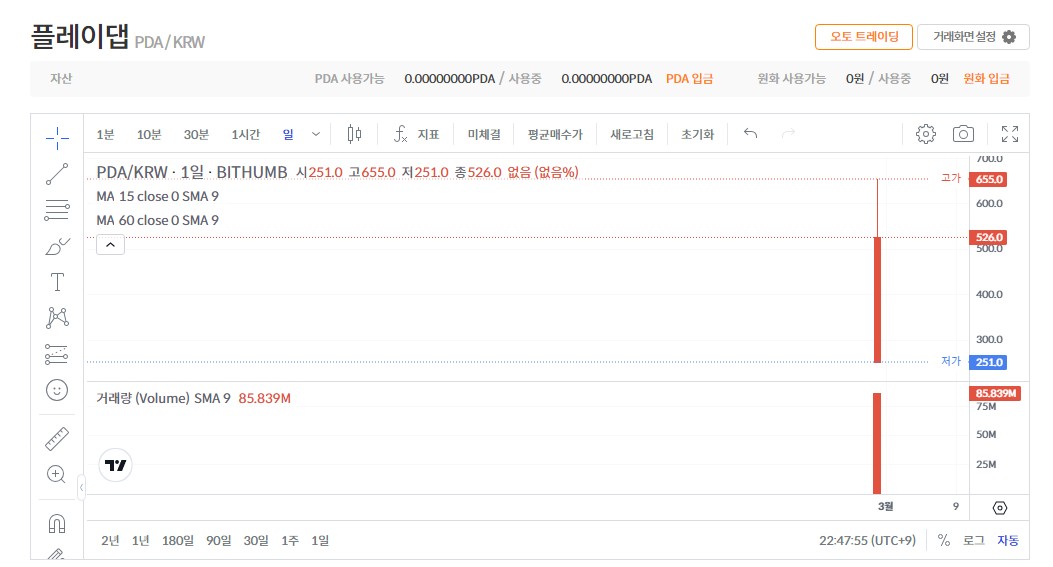1053x567 pixels.
Task: Collapse the drawing toolbar side handle
Action: (x=81, y=487)
